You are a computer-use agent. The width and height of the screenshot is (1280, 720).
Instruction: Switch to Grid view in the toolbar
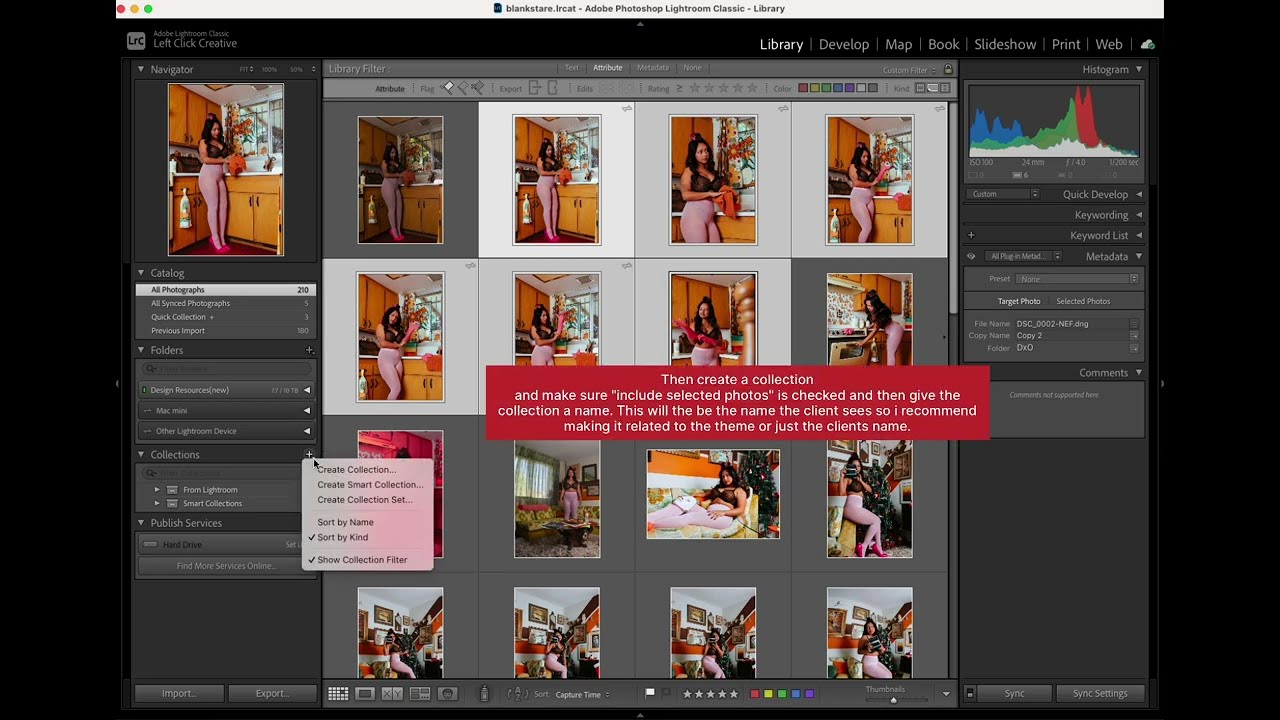pyautogui.click(x=338, y=694)
